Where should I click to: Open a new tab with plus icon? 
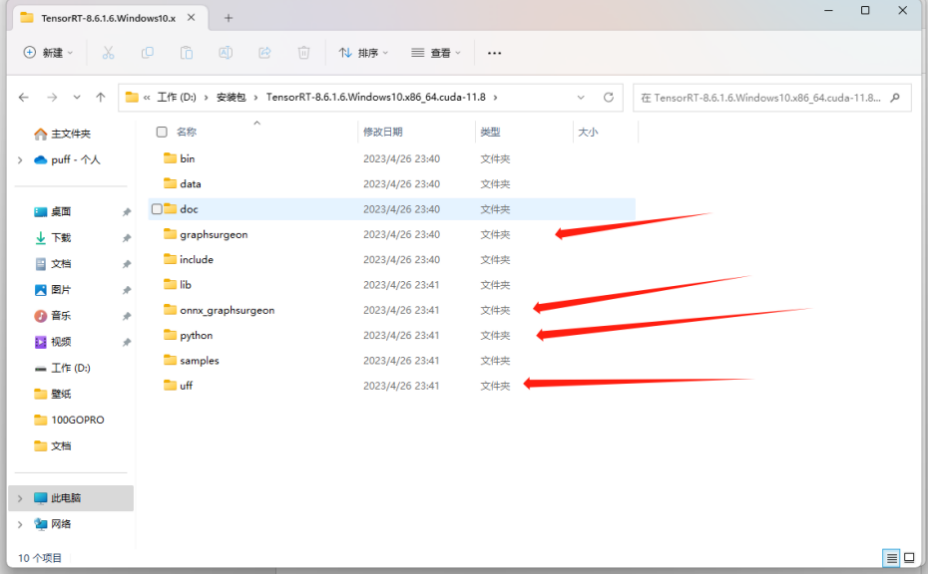click(x=228, y=18)
